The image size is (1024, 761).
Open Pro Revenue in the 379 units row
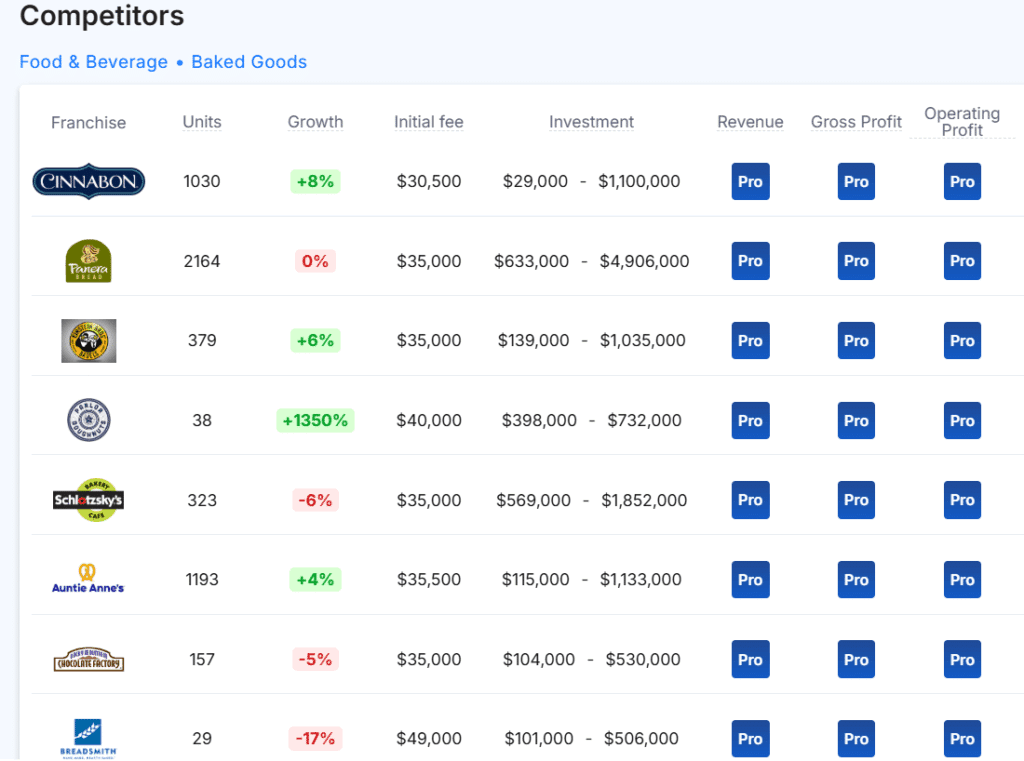(750, 341)
